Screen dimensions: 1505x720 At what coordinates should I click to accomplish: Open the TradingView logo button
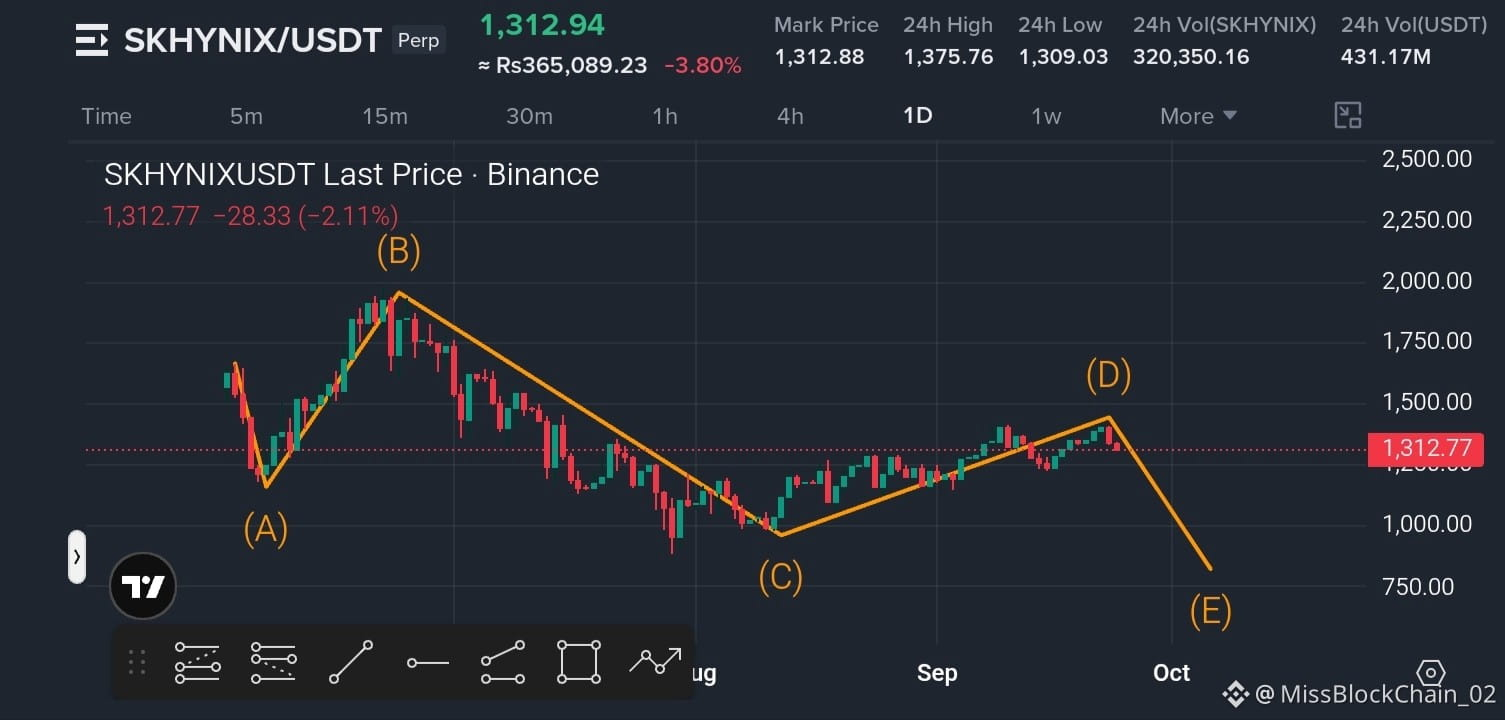click(x=142, y=586)
